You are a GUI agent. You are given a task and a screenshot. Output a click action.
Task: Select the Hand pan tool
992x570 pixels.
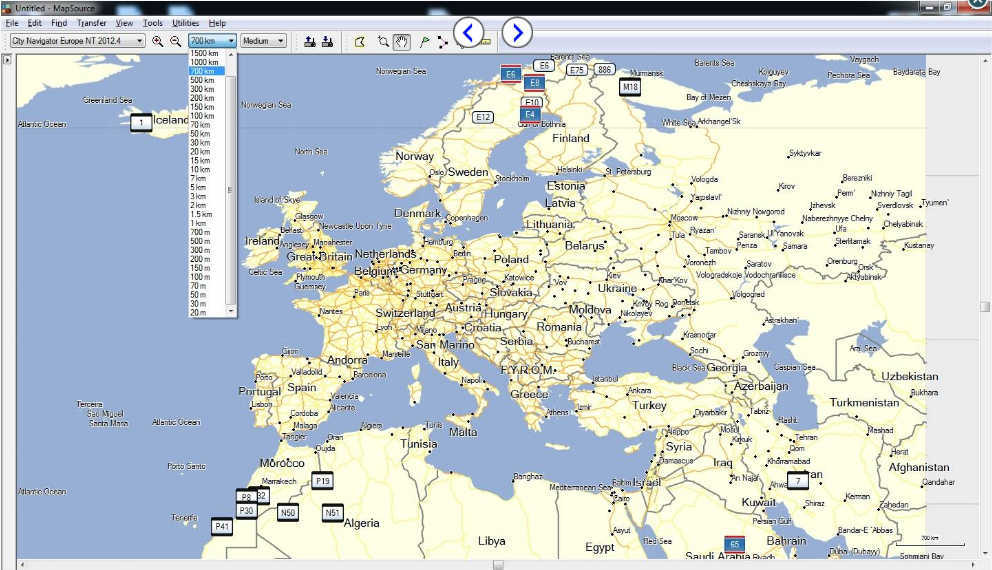[402, 42]
